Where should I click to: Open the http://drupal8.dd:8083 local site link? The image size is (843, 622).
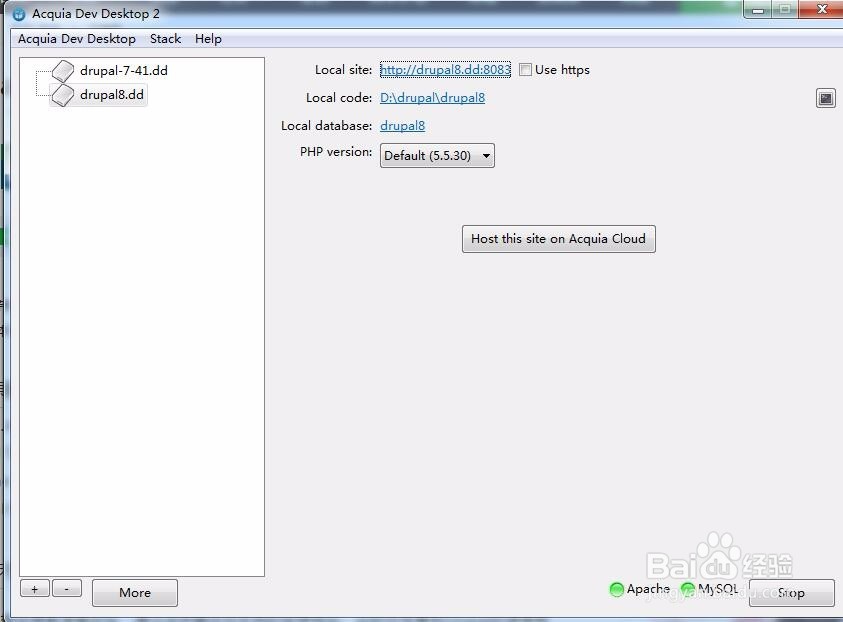pos(445,70)
